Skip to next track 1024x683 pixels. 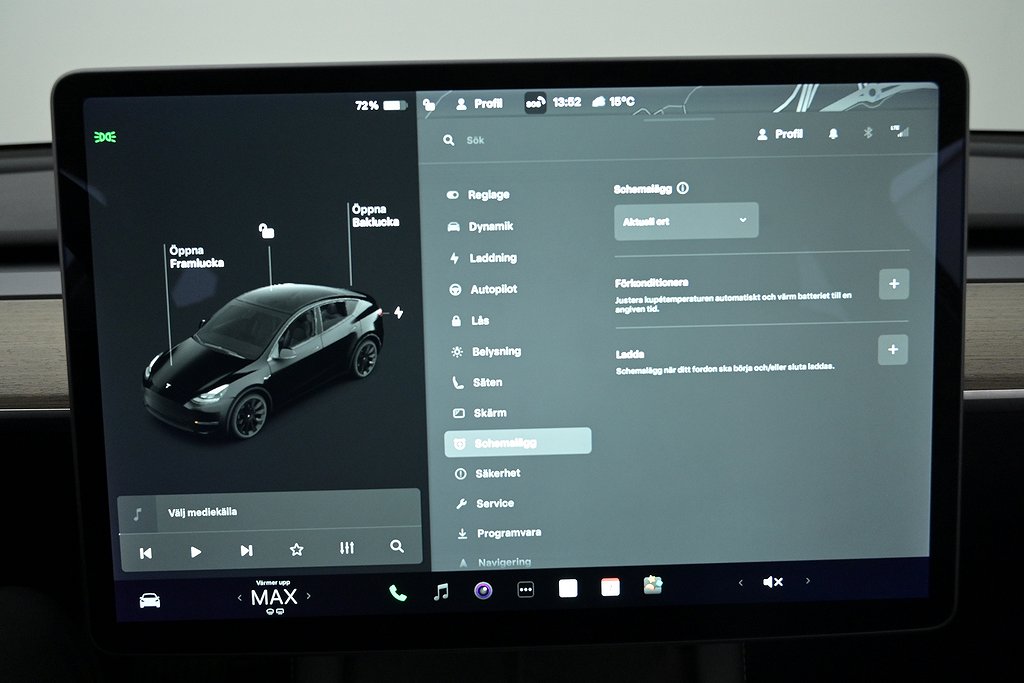point(246,550)
